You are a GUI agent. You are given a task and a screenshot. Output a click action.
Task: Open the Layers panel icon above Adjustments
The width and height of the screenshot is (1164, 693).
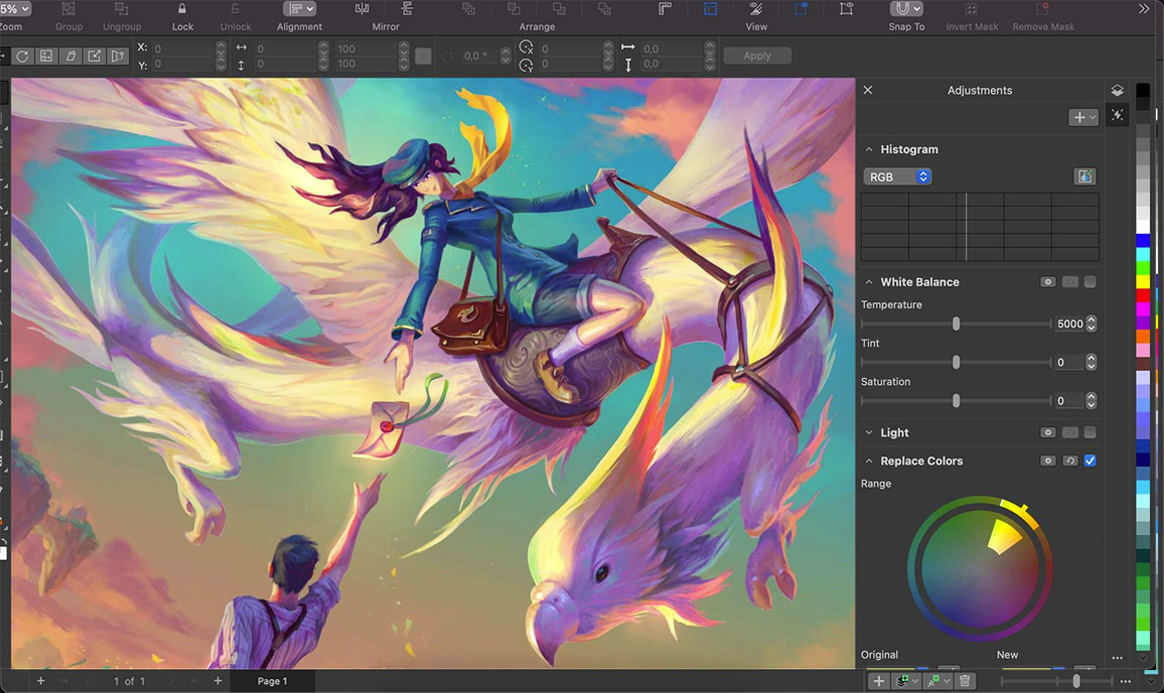[1117, 90]
